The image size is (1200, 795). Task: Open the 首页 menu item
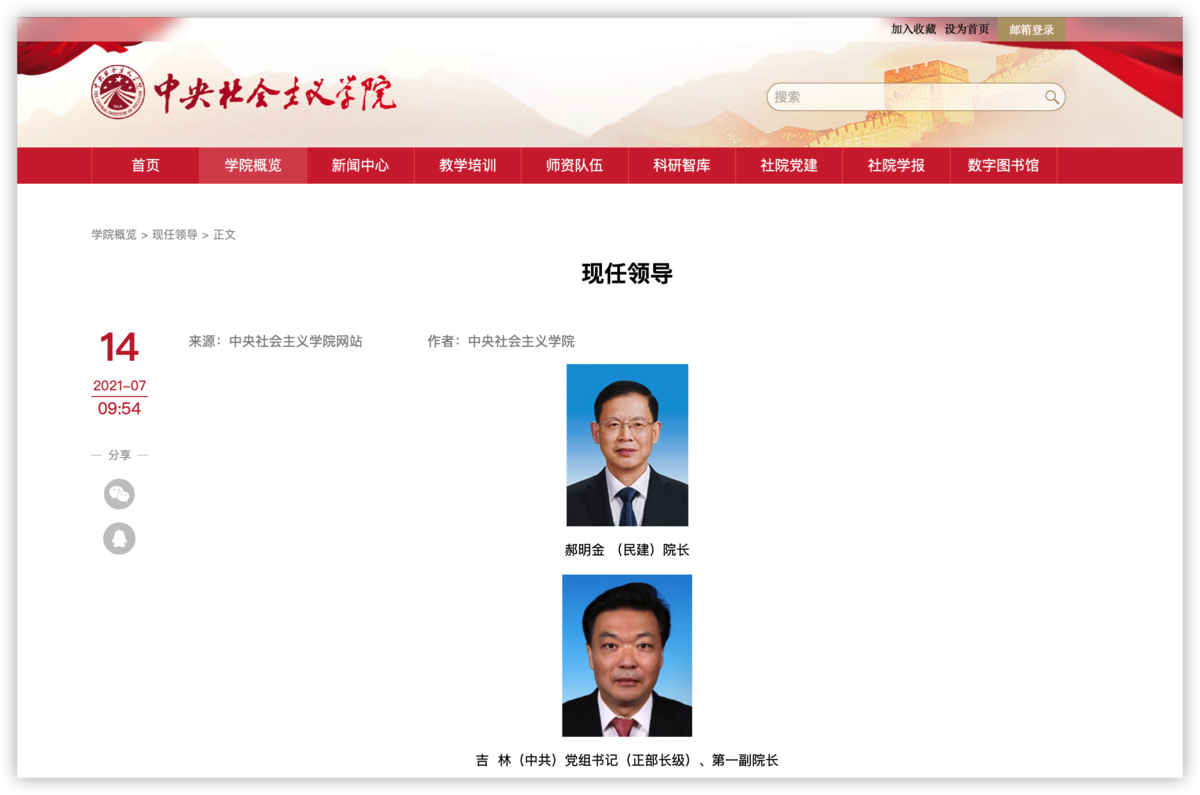click(x=145, y=166)
